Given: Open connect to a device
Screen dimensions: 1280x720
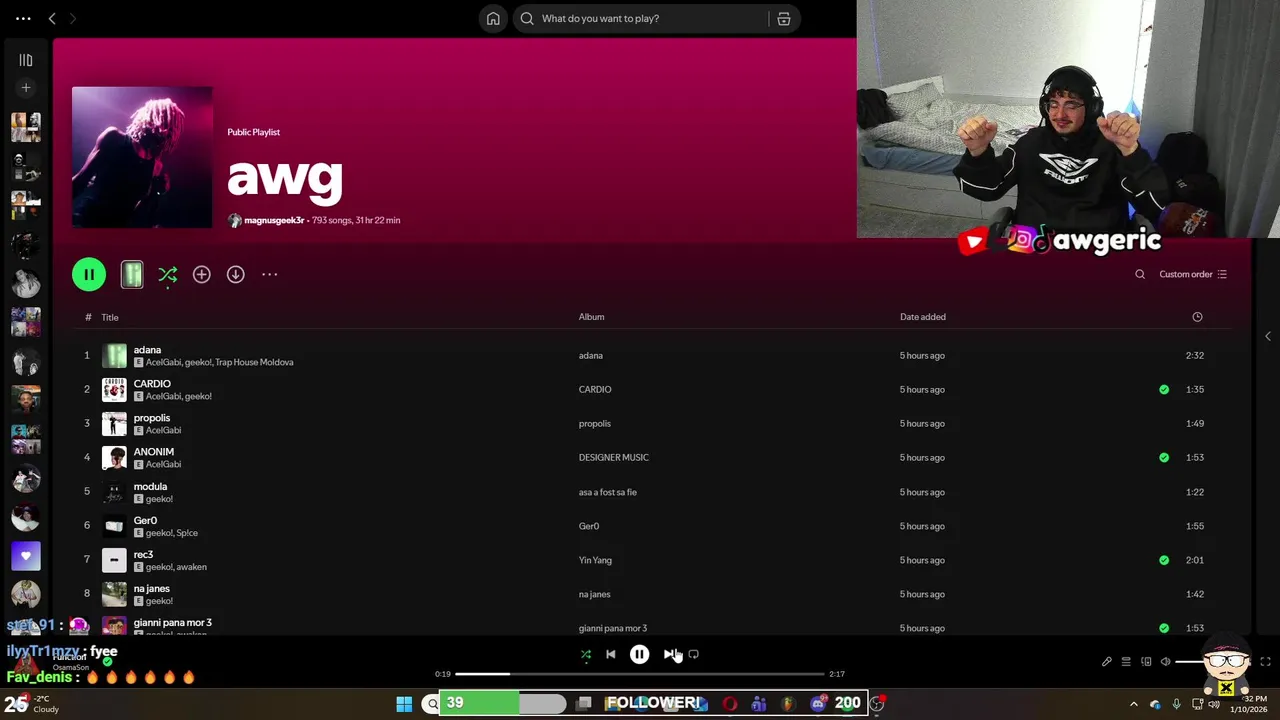Looking at the screenshot, I should click(1146, 661).
